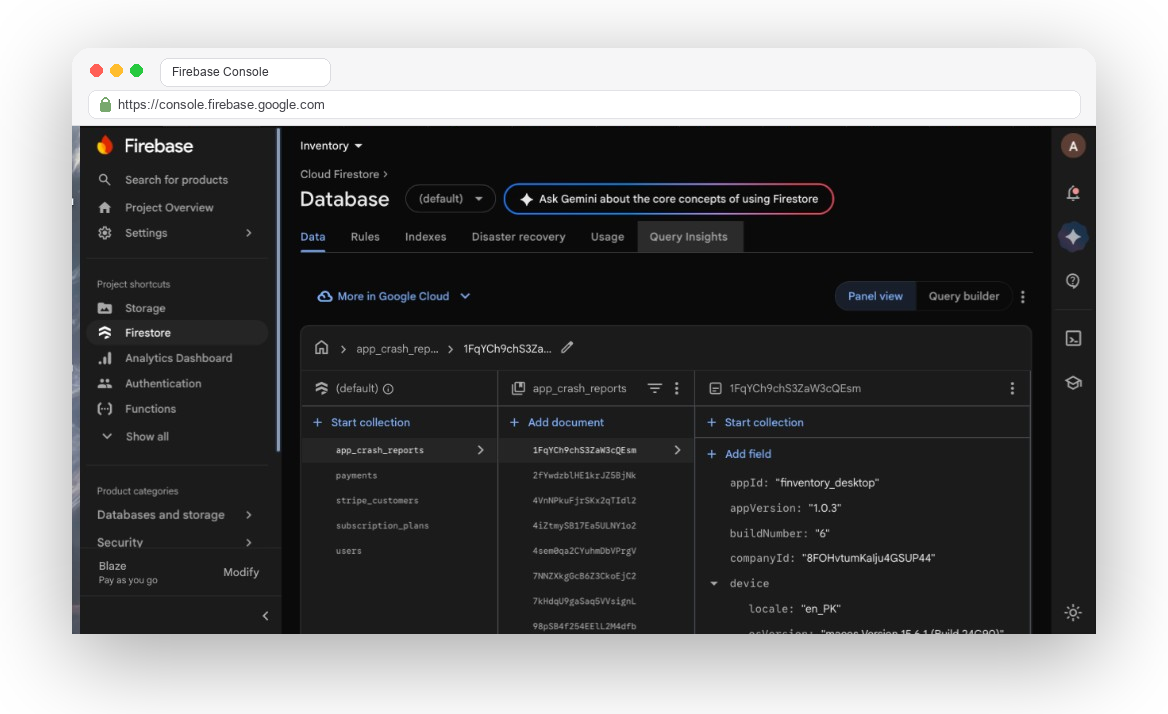Expand More in Google Cloud menu
Image resolution: width=1168 pixels, height=714 pixels.
395,296
